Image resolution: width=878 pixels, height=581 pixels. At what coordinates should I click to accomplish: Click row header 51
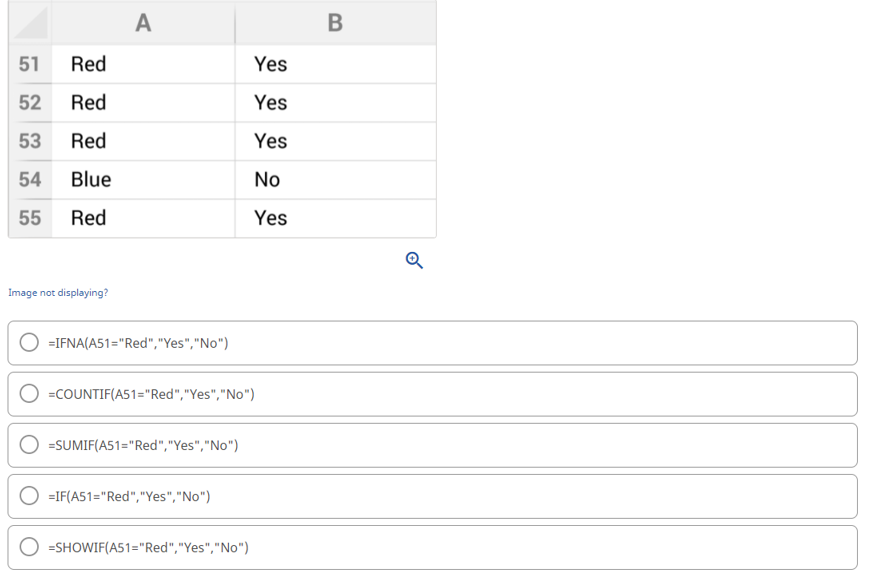[x=30, y=64]
